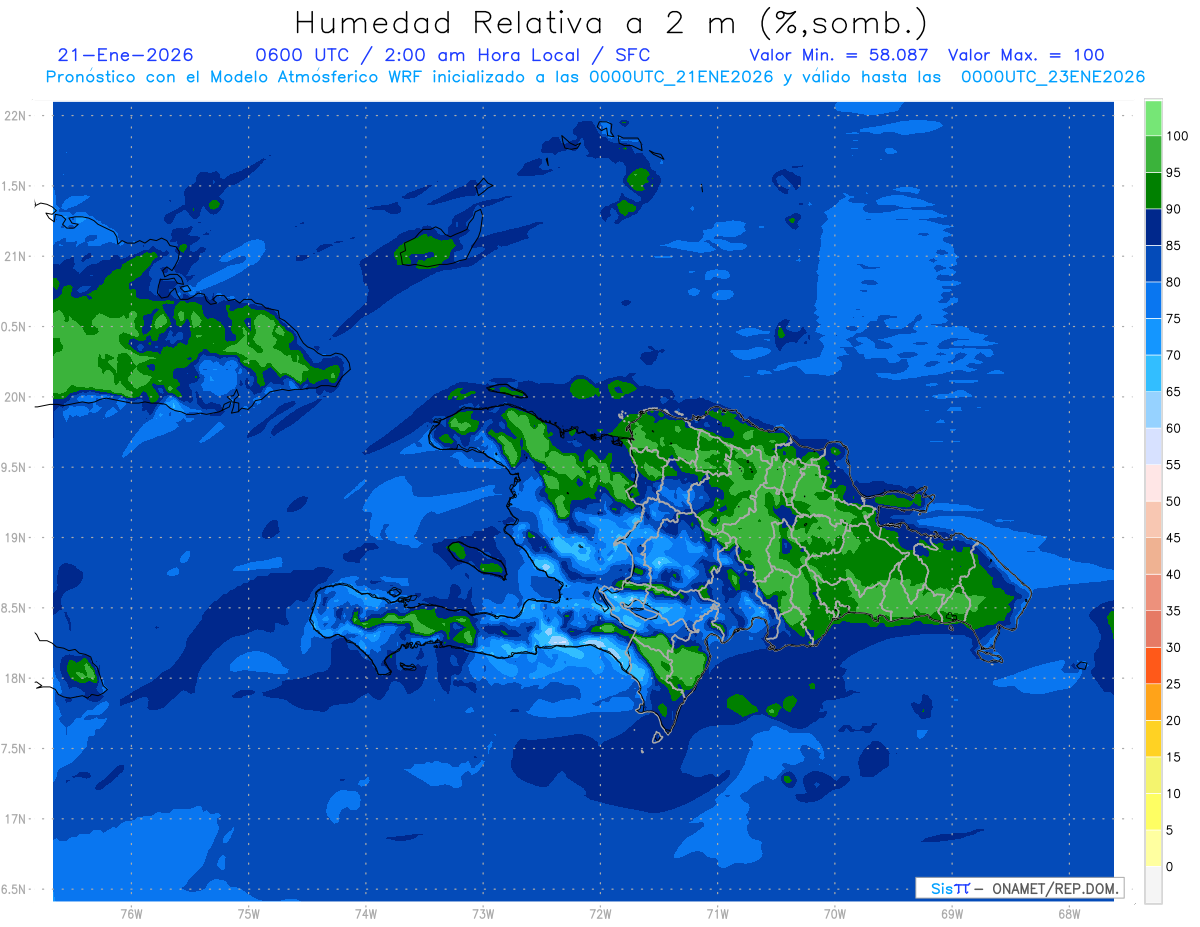
Task: Select the legend value "50"
Action: [x=1174, y=501]
